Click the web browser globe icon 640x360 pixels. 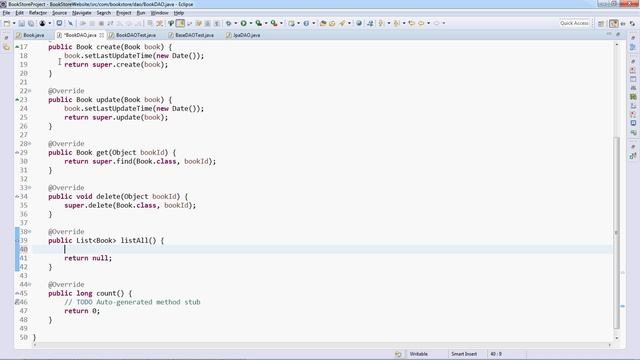359,23
